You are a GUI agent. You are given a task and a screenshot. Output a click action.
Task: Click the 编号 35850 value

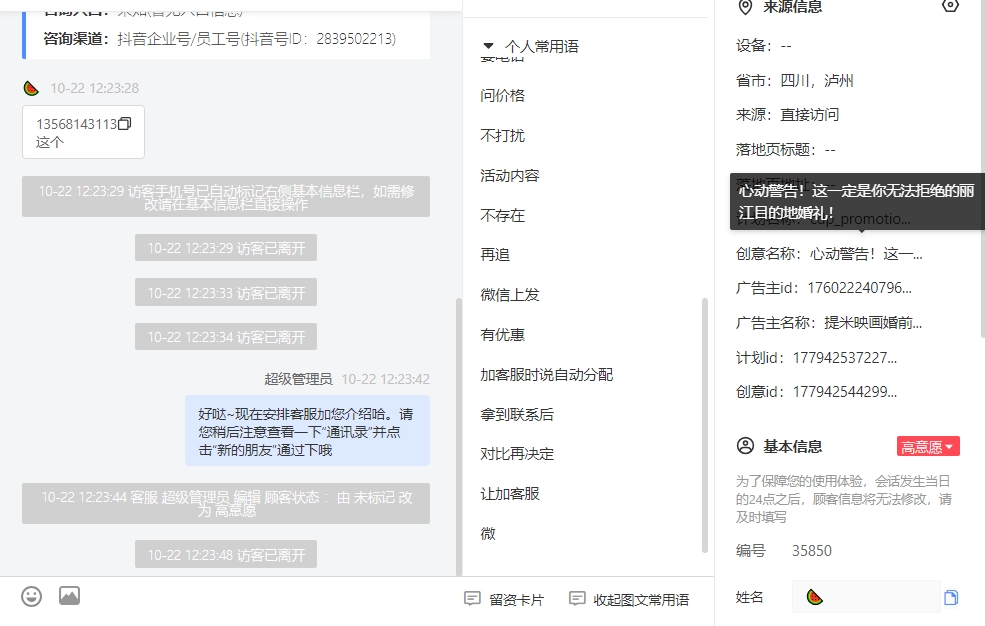[x=812, y=551]
